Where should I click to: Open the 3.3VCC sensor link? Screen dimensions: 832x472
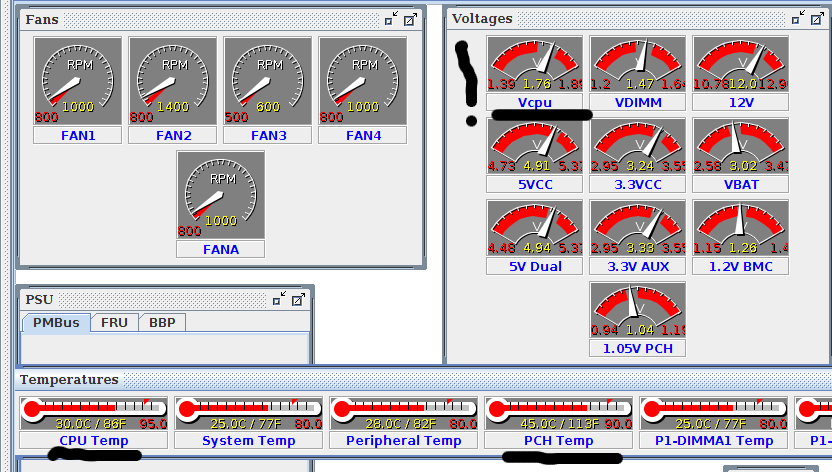637,185
